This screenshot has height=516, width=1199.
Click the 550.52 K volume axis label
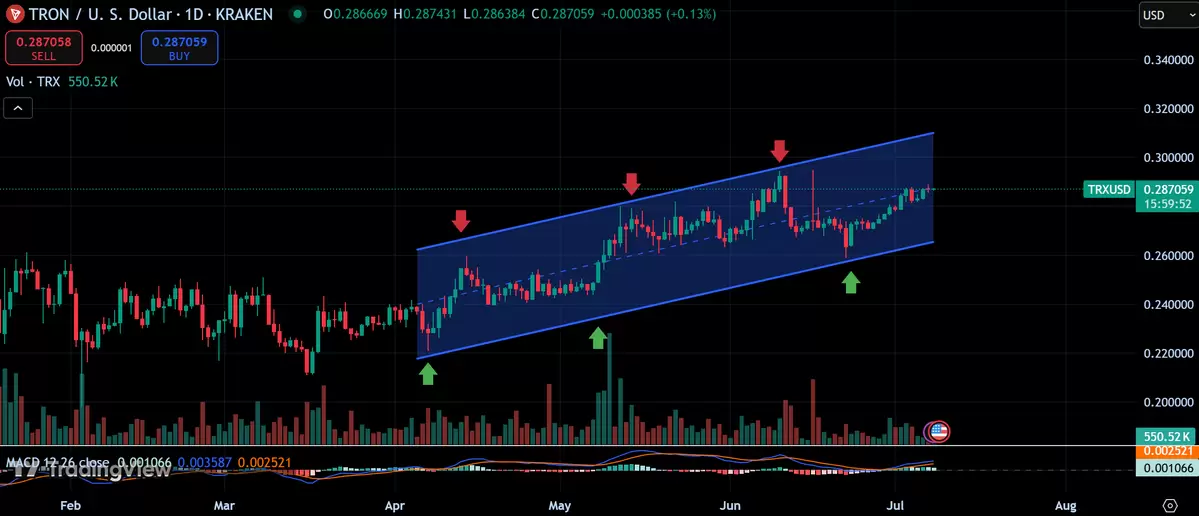[1167, 436]
